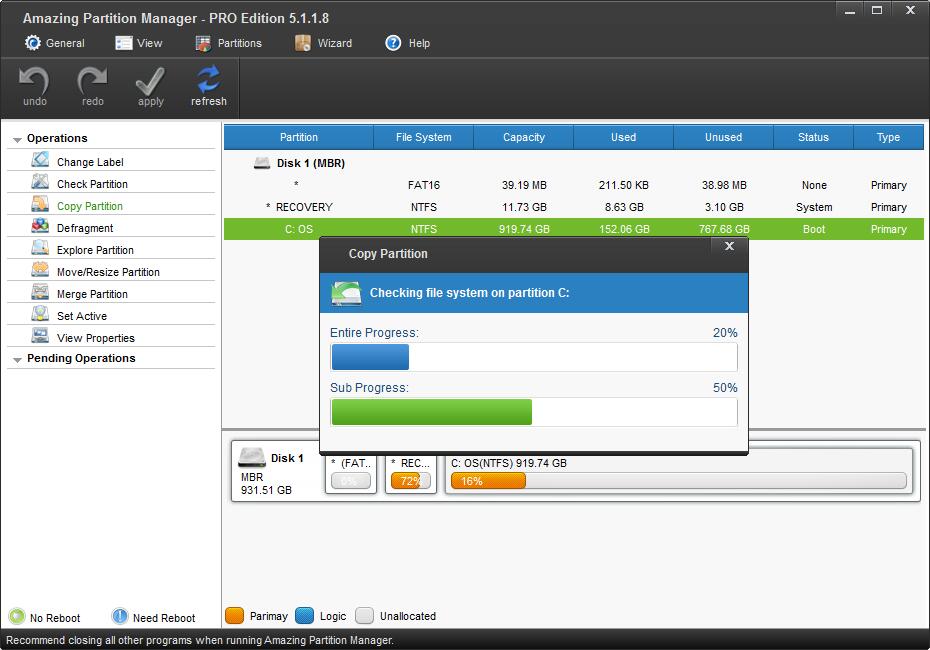Click the 919.74 GB capacity cell

click(524, 229)
